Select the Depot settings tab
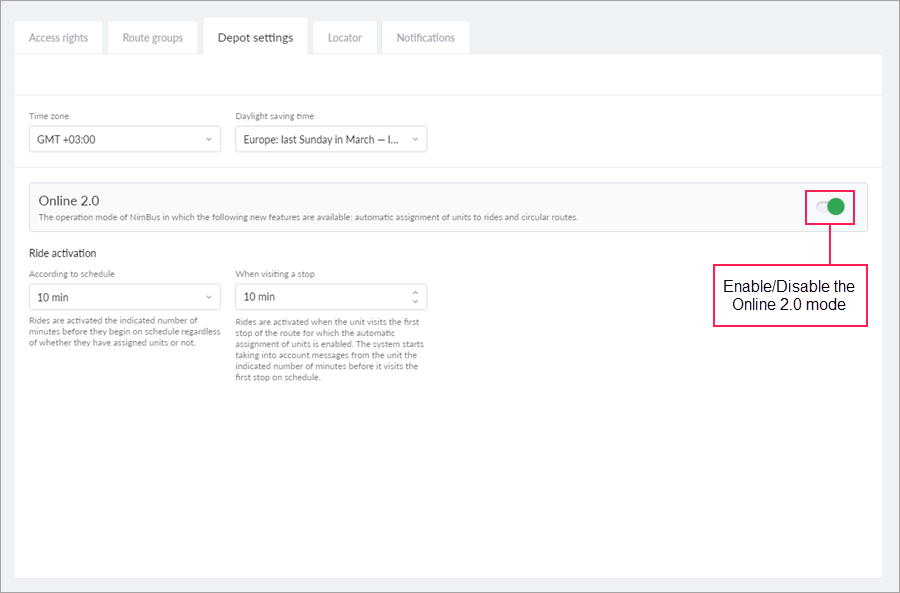Screen dimensions: 900x593 tap(255, 38)
